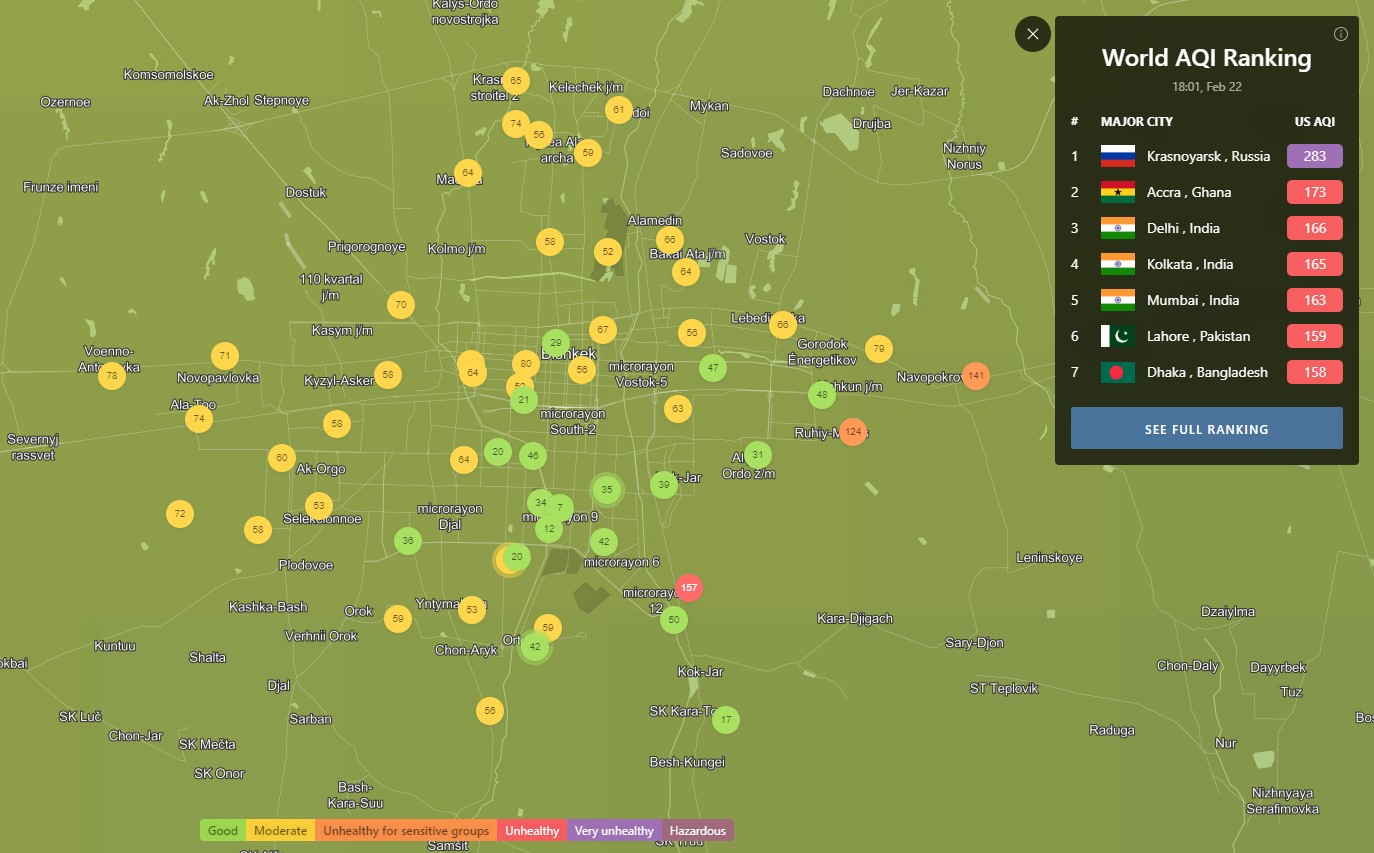Click the purple 283 AQI badge
The height and width of the screenshot is (853, 1374).
click(1314, 156)
